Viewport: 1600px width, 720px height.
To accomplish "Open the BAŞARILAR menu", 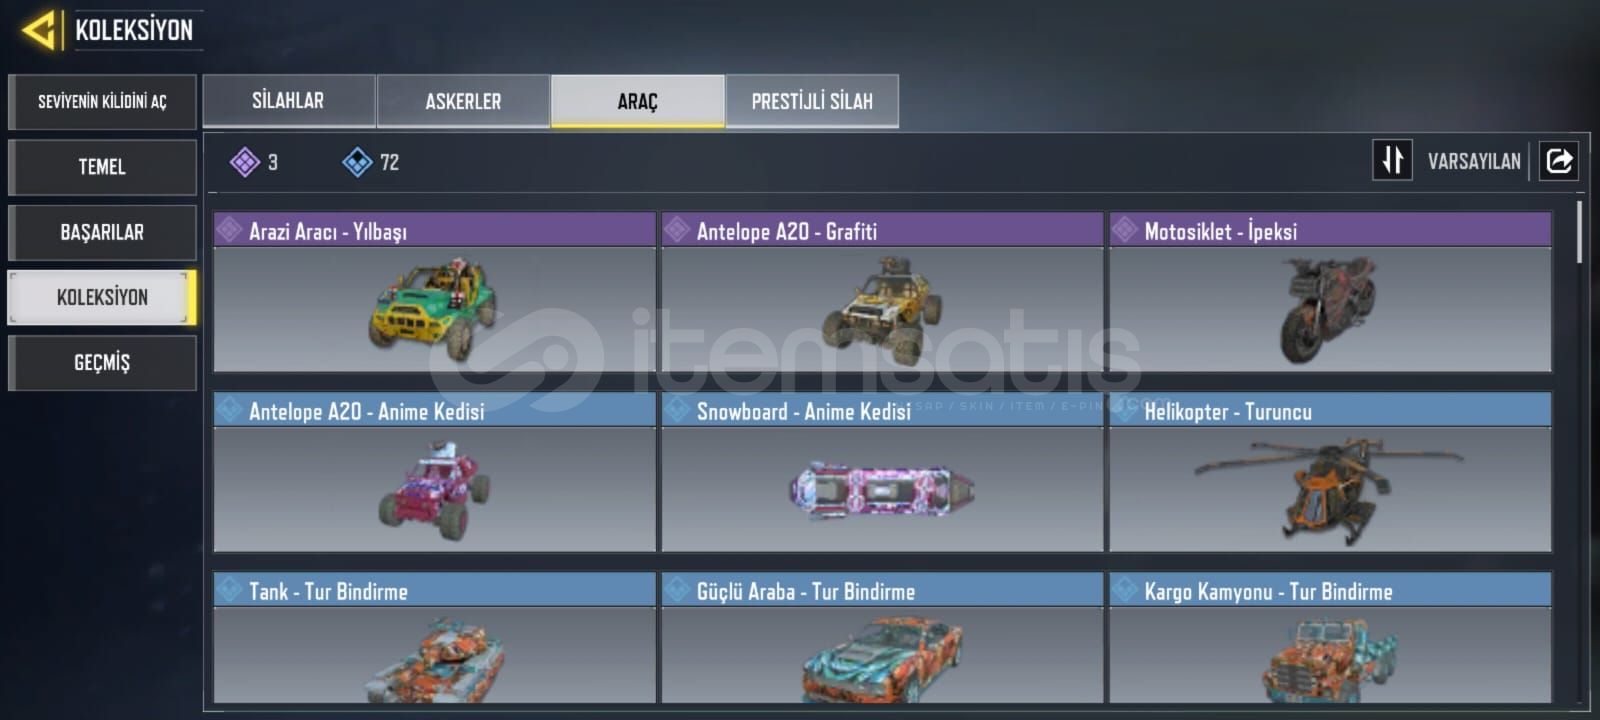I will 102,232.
